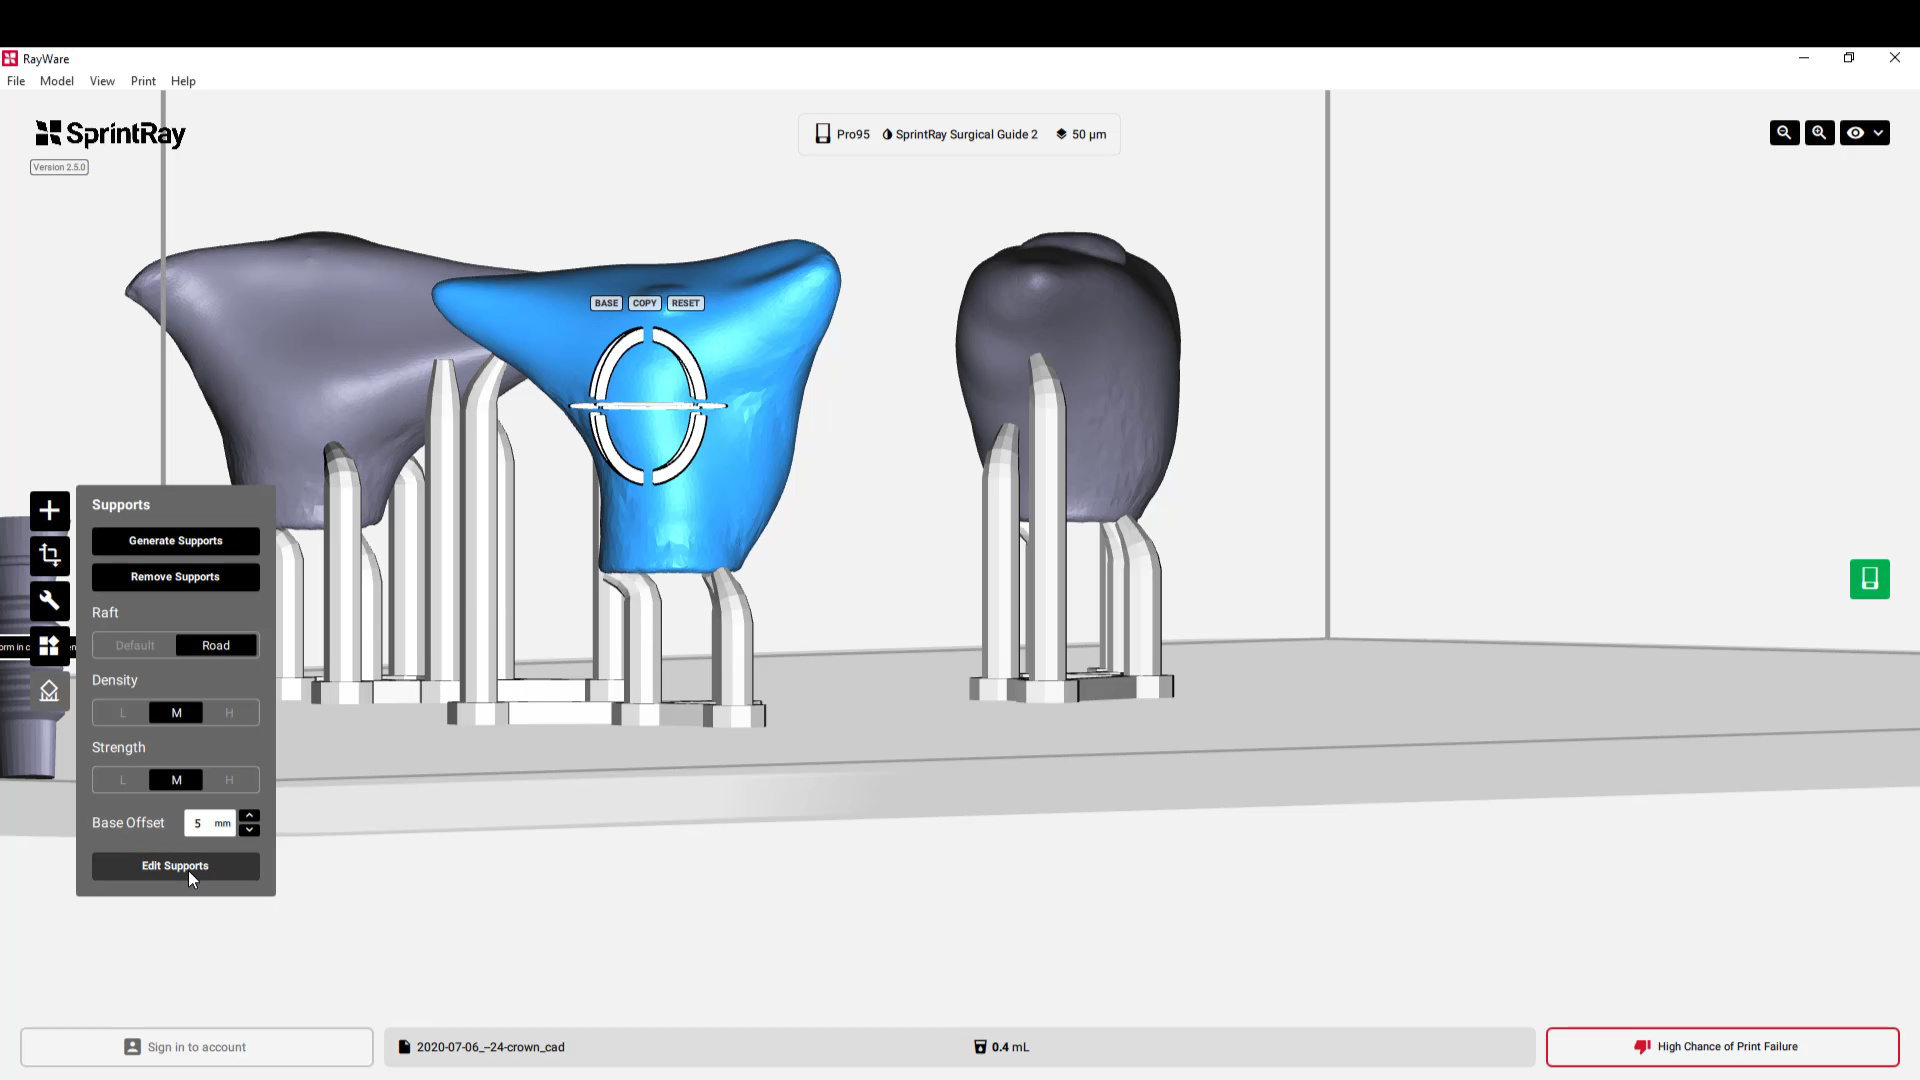Click the RayWare app icon in title bar
The width and height of the screenshot is (1920, 1080).
tap(10, 58)
